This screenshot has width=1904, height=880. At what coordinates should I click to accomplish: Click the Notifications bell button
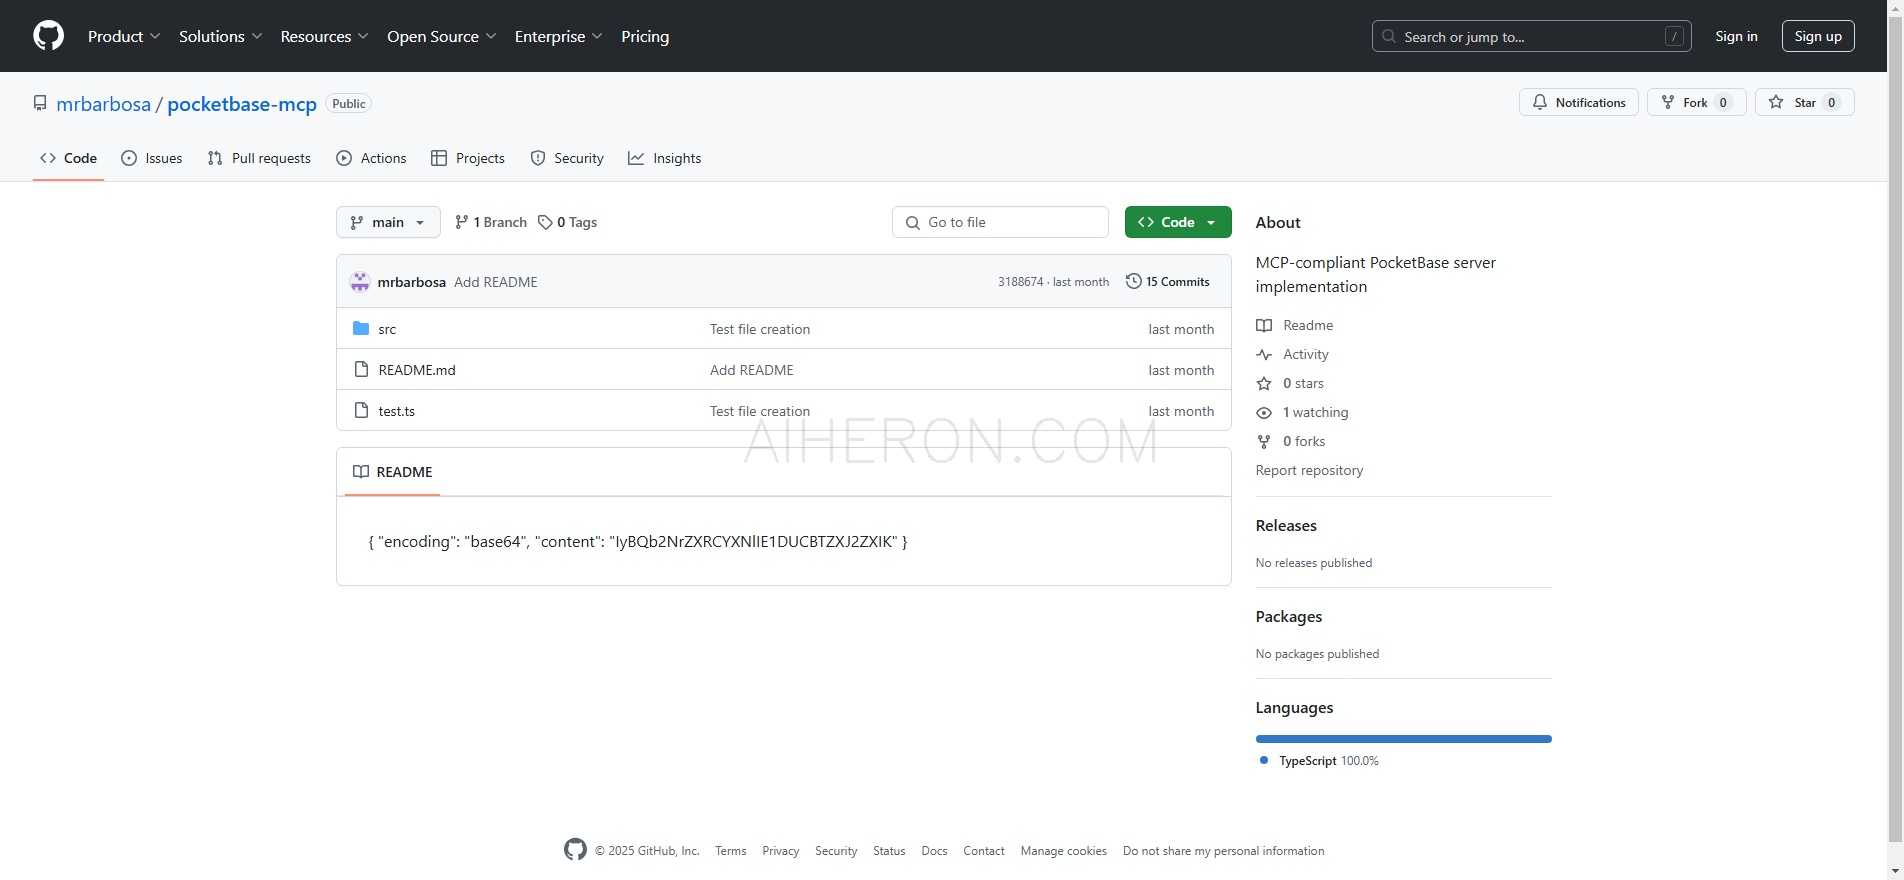point(1578,102)
